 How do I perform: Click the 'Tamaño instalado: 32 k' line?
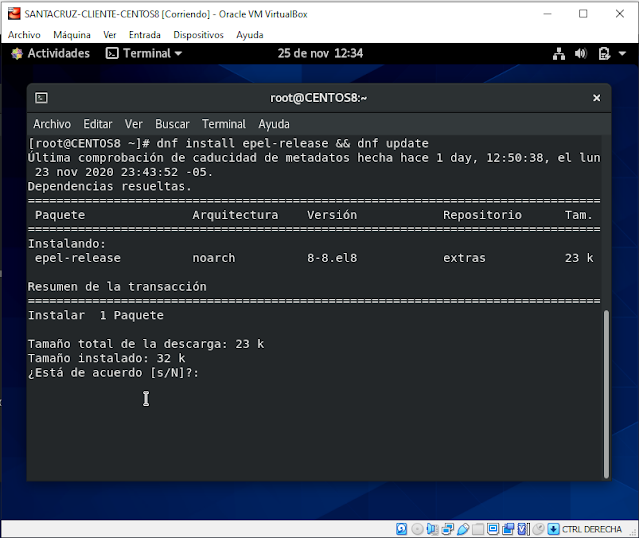pyautogui.click(x=106, y=358)
